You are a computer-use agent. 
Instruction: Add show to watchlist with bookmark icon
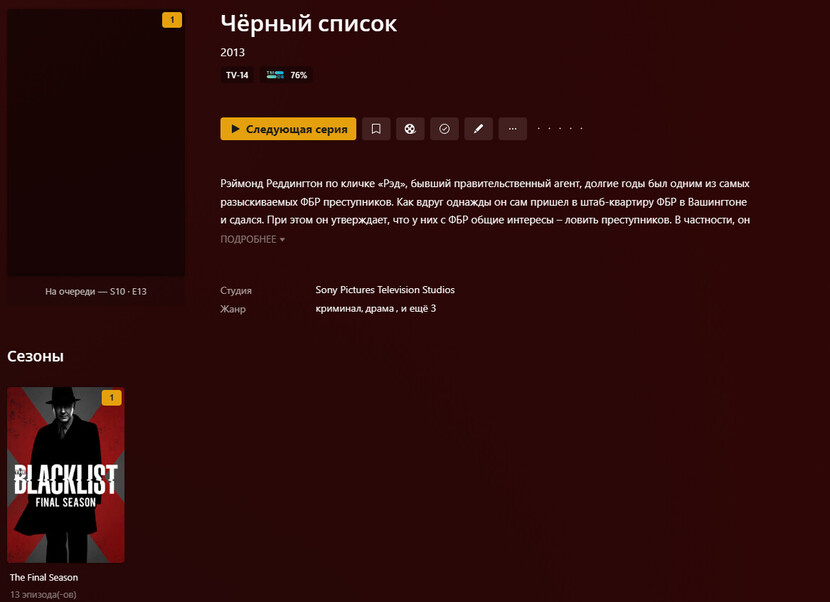tap(376, 129)
